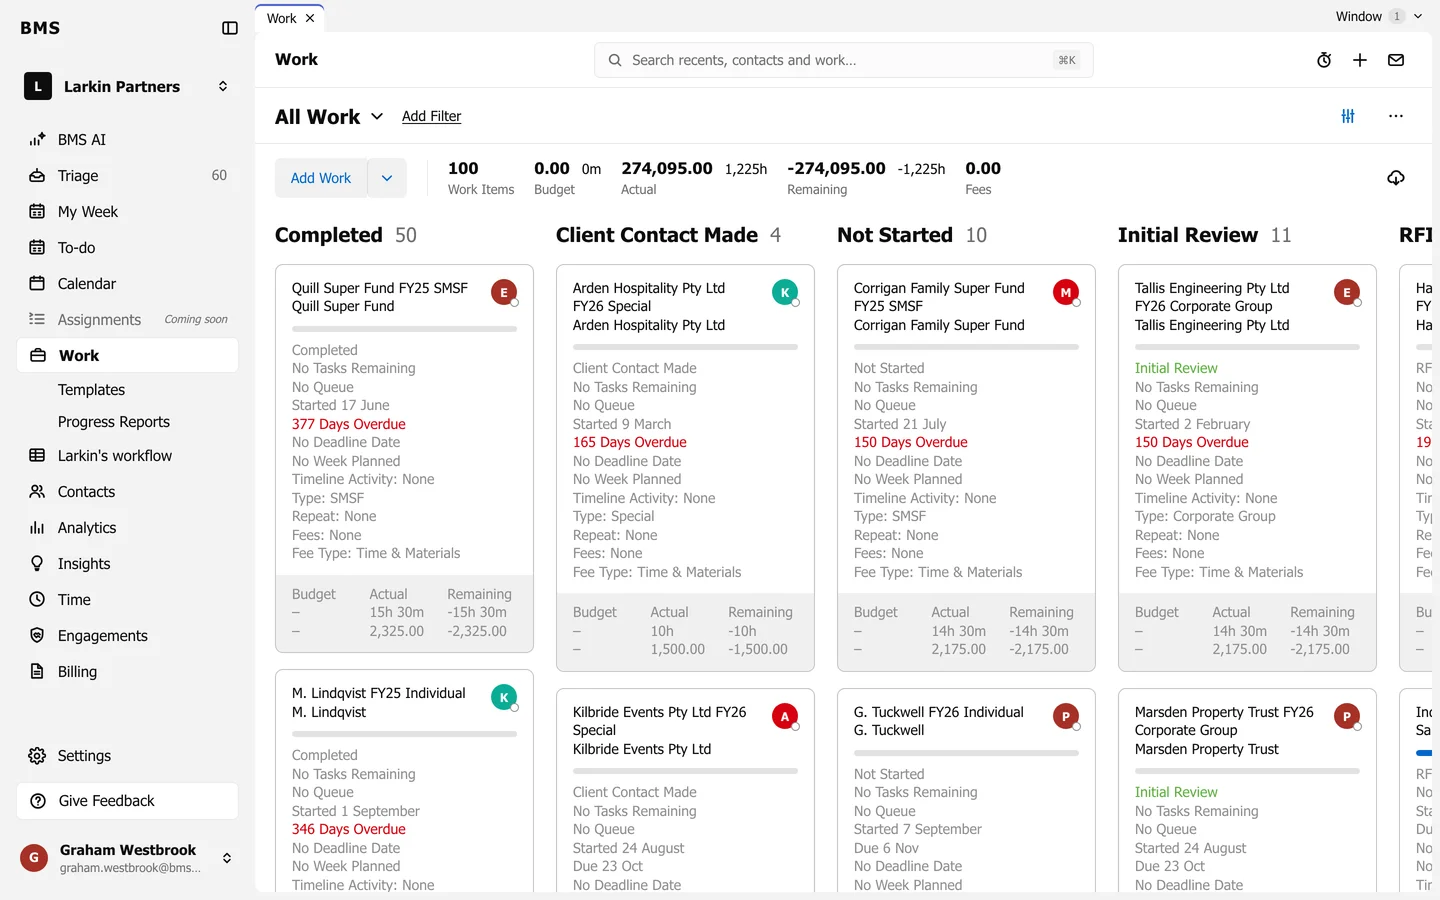Screen dimensions: 1440x900
Task: Open G. Tuckwell FY26 Individual card title
Action: click(x=939, y=712)
